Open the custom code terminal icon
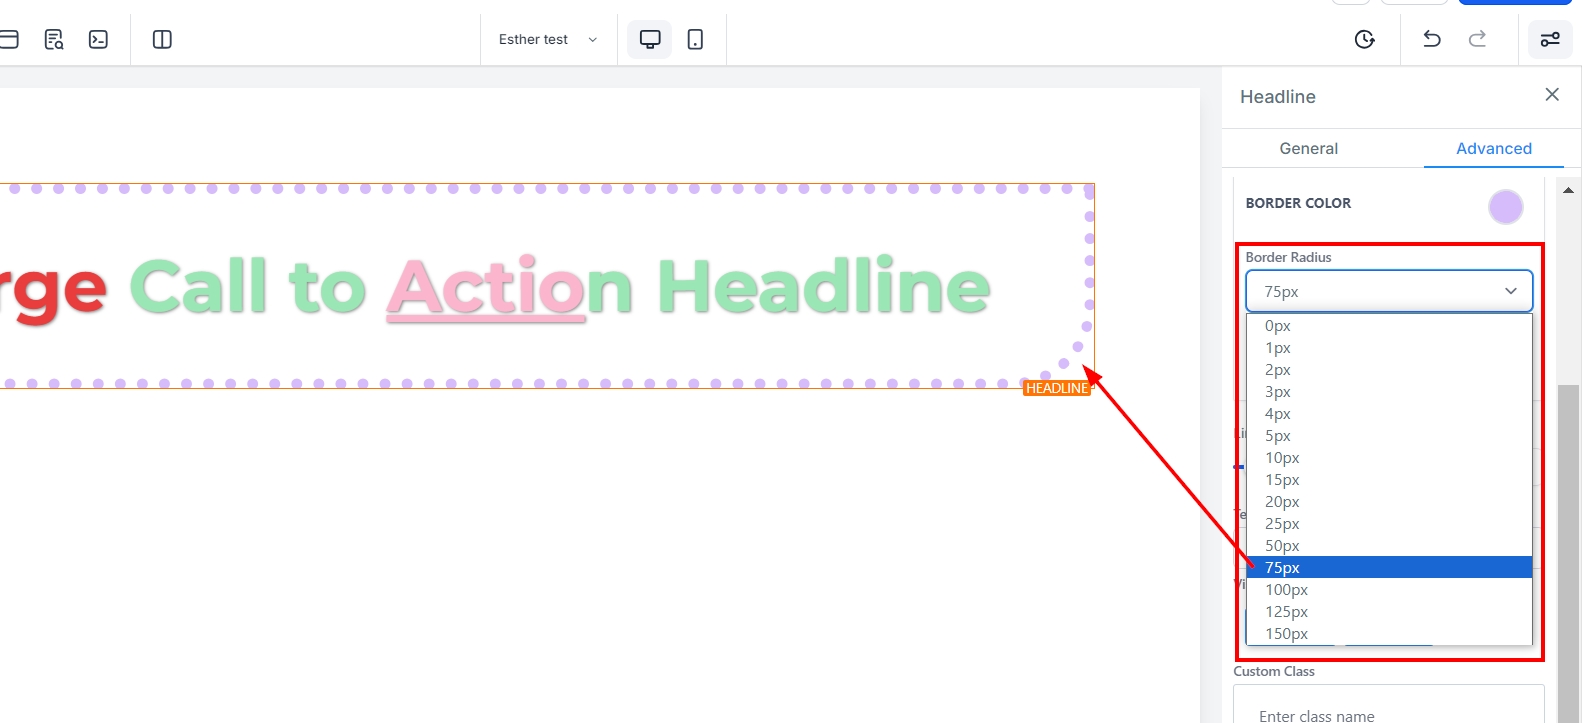This screenshot has width=1582, height=723. (x=98, y=39)
